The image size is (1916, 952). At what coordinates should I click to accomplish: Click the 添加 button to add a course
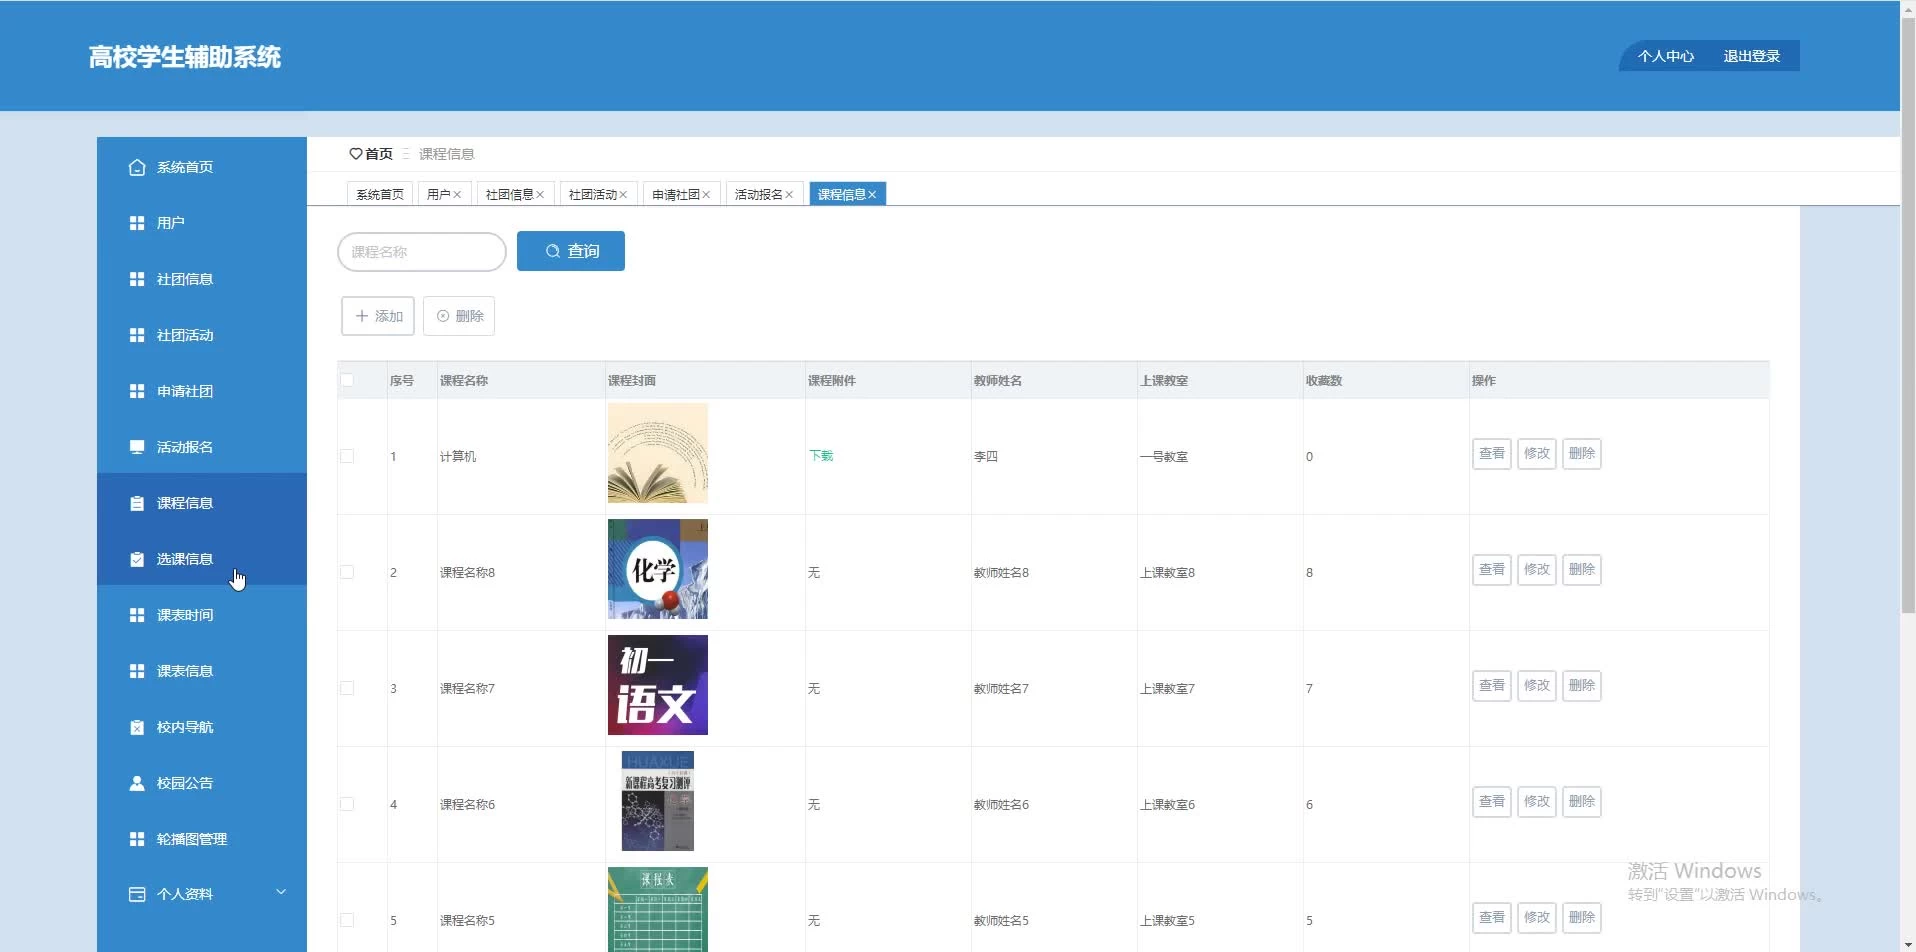378,316
